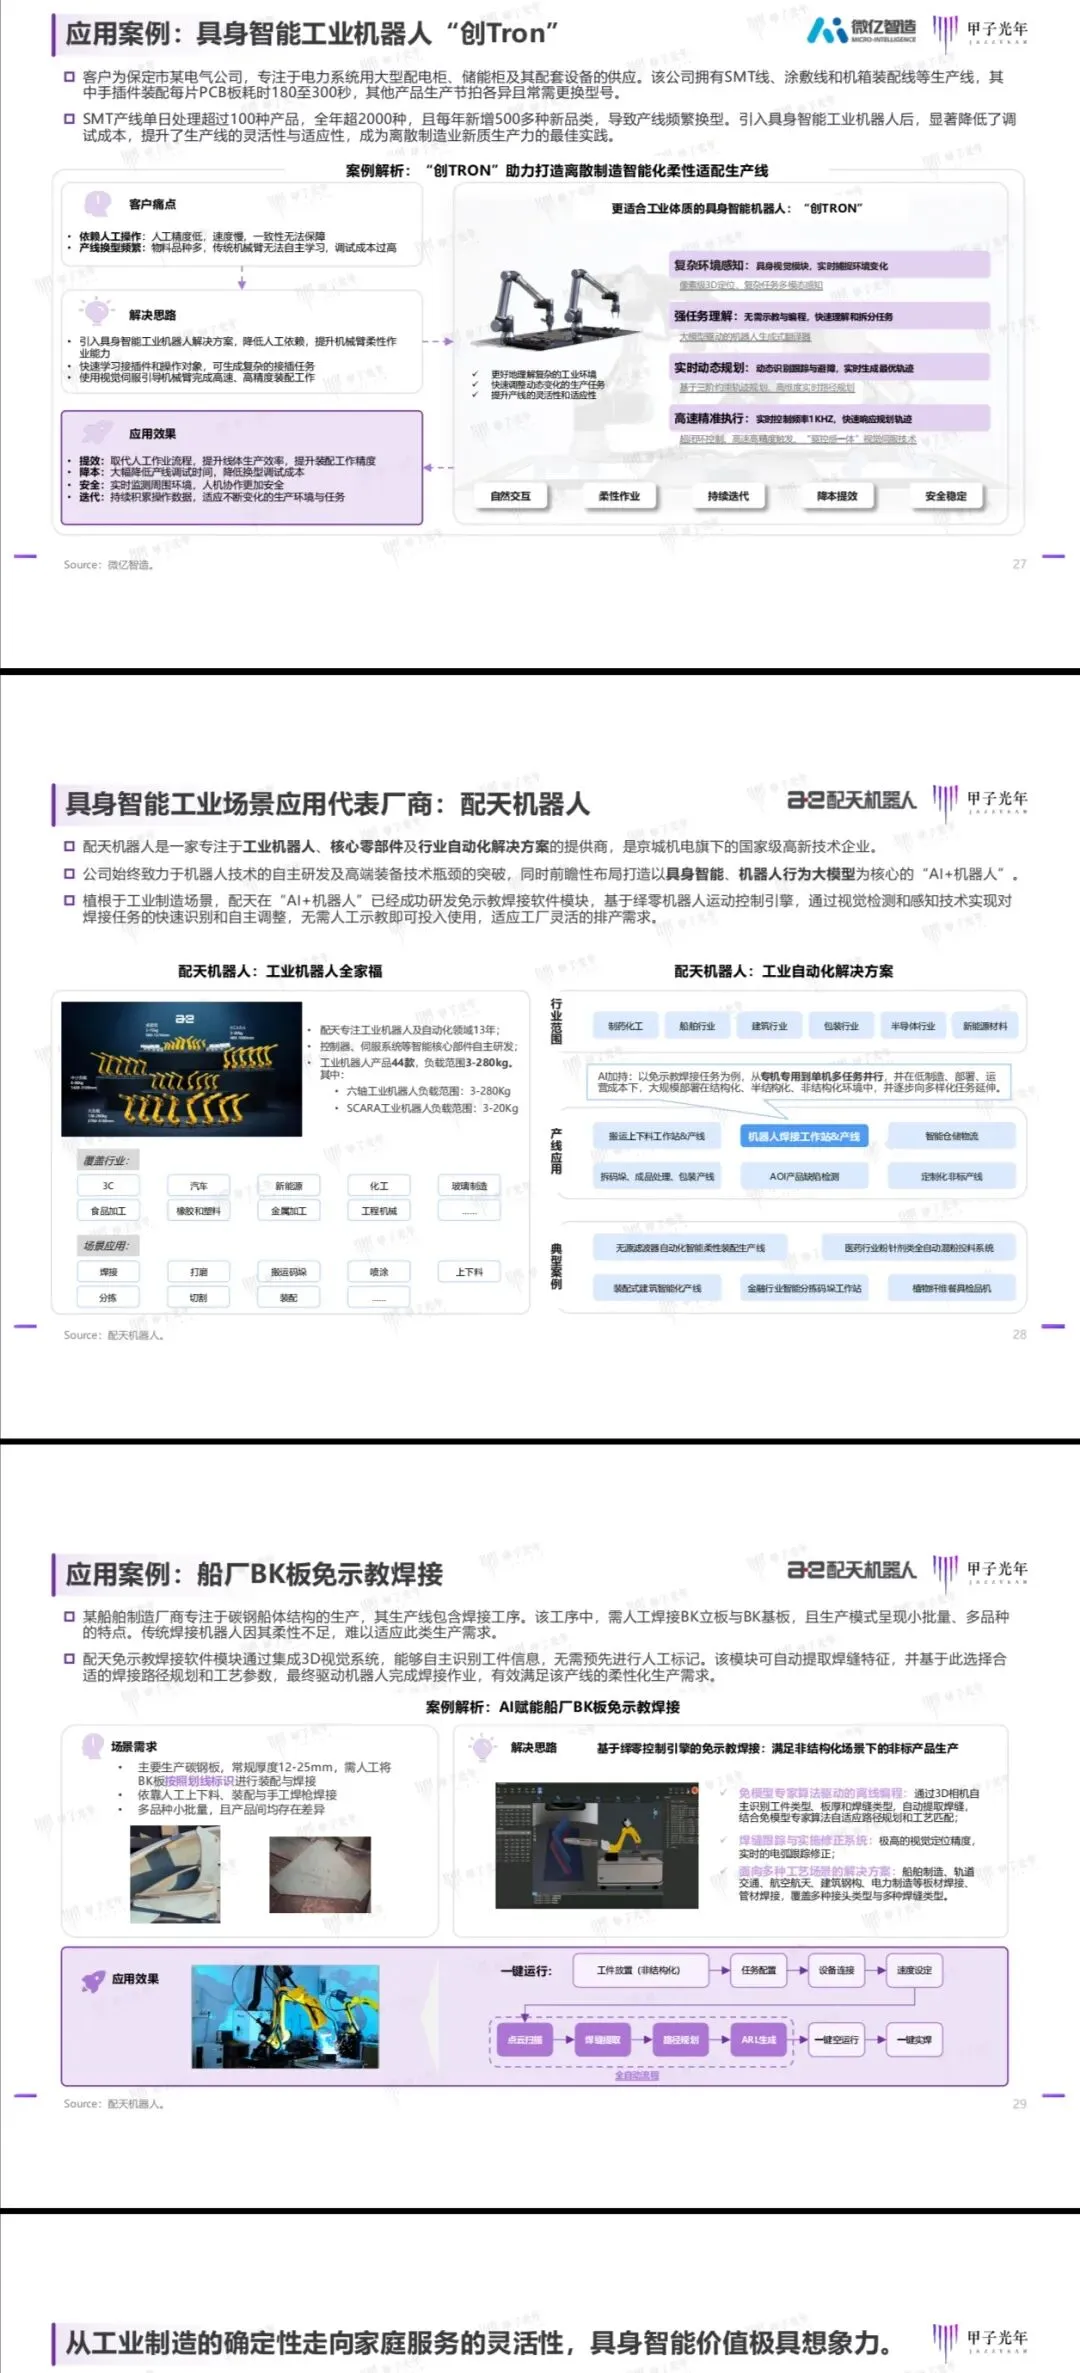Viewport: 1080px width, 2373px height.
Task: Click the 速度设定 flow box
Action: [914, 1970]
